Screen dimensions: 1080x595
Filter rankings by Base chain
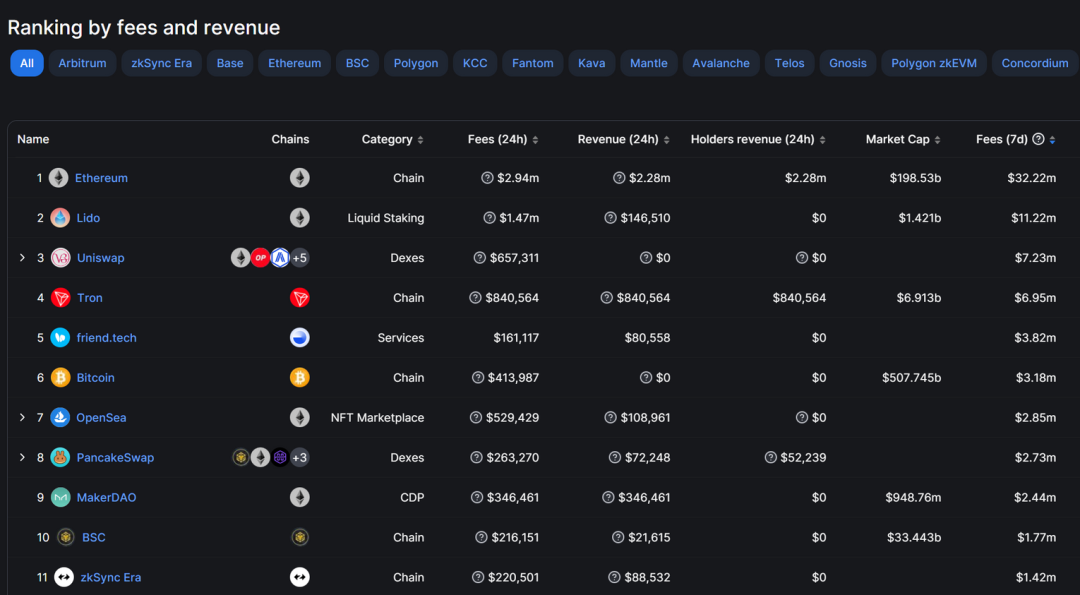click(230, 63)
